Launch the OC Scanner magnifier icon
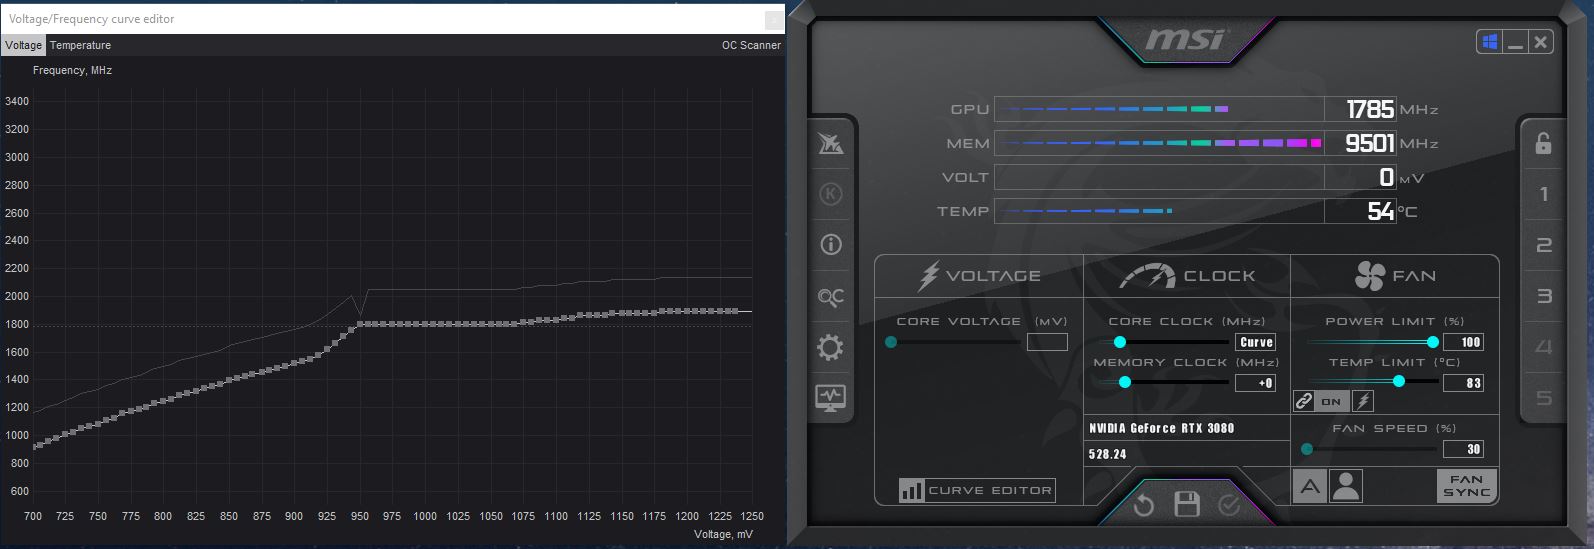 (831, 297)
